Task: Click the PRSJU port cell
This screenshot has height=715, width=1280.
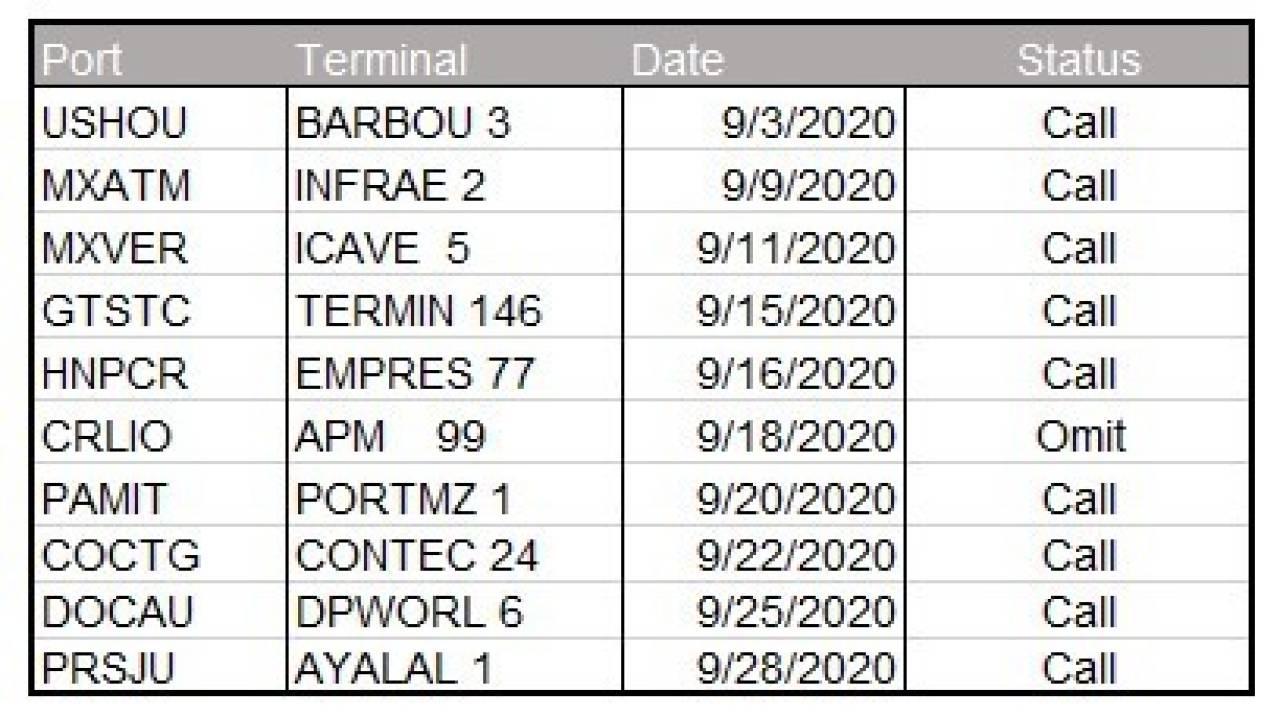Action: coord(160,665)
